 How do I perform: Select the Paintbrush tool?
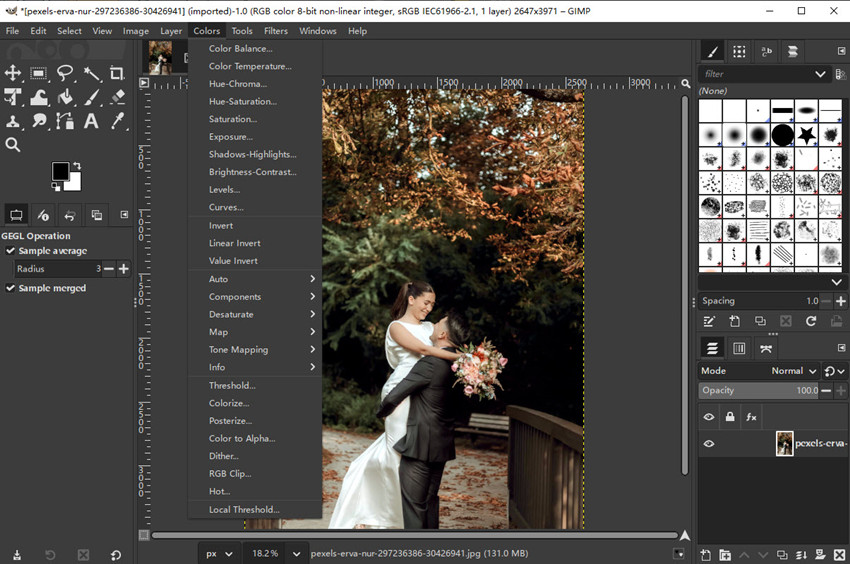[x=92, y=97]
